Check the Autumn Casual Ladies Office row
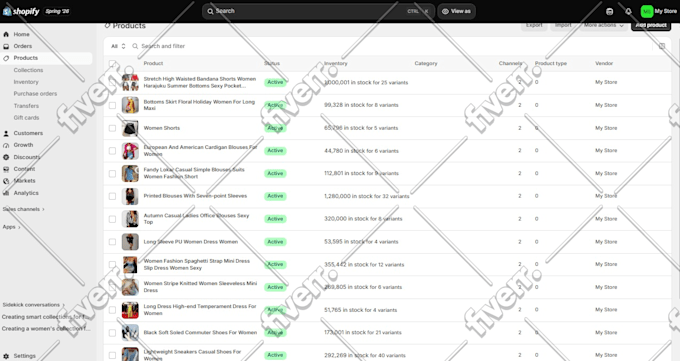The width and height of the screenshot is (680, 361). [x=112, y=219]
